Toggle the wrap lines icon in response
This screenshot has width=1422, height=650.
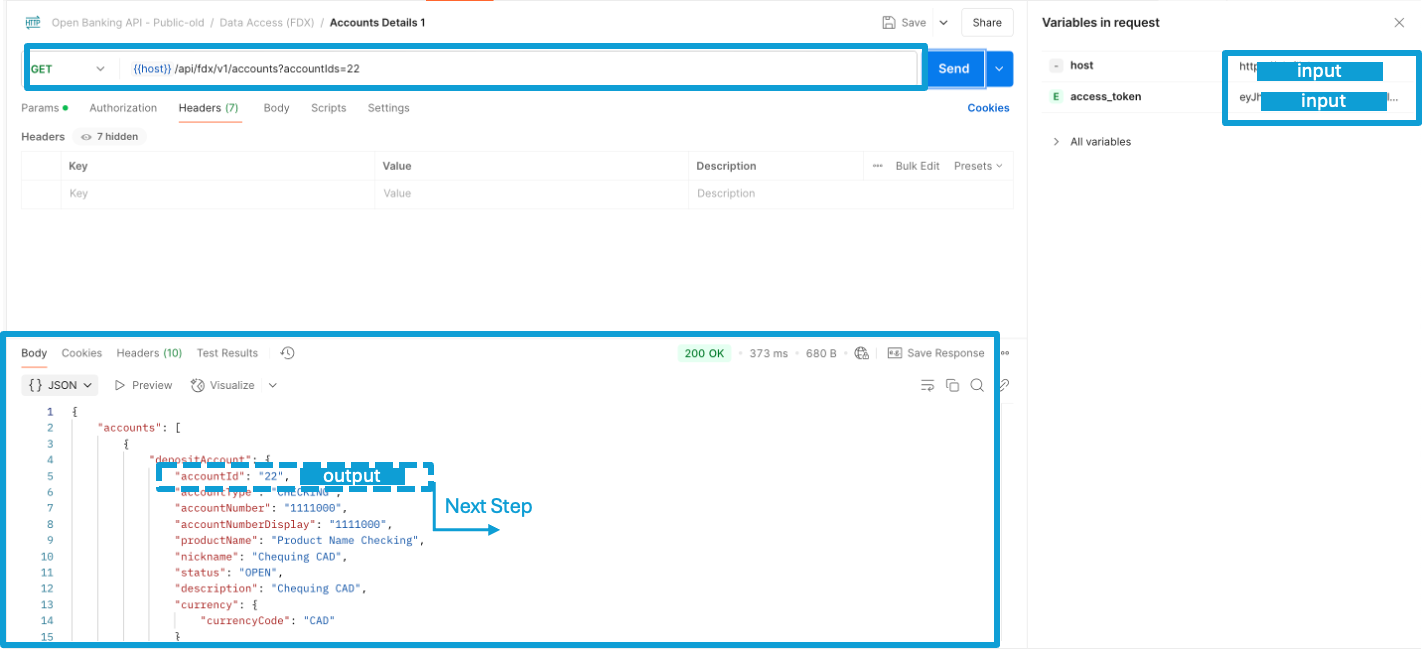[927, 385]
